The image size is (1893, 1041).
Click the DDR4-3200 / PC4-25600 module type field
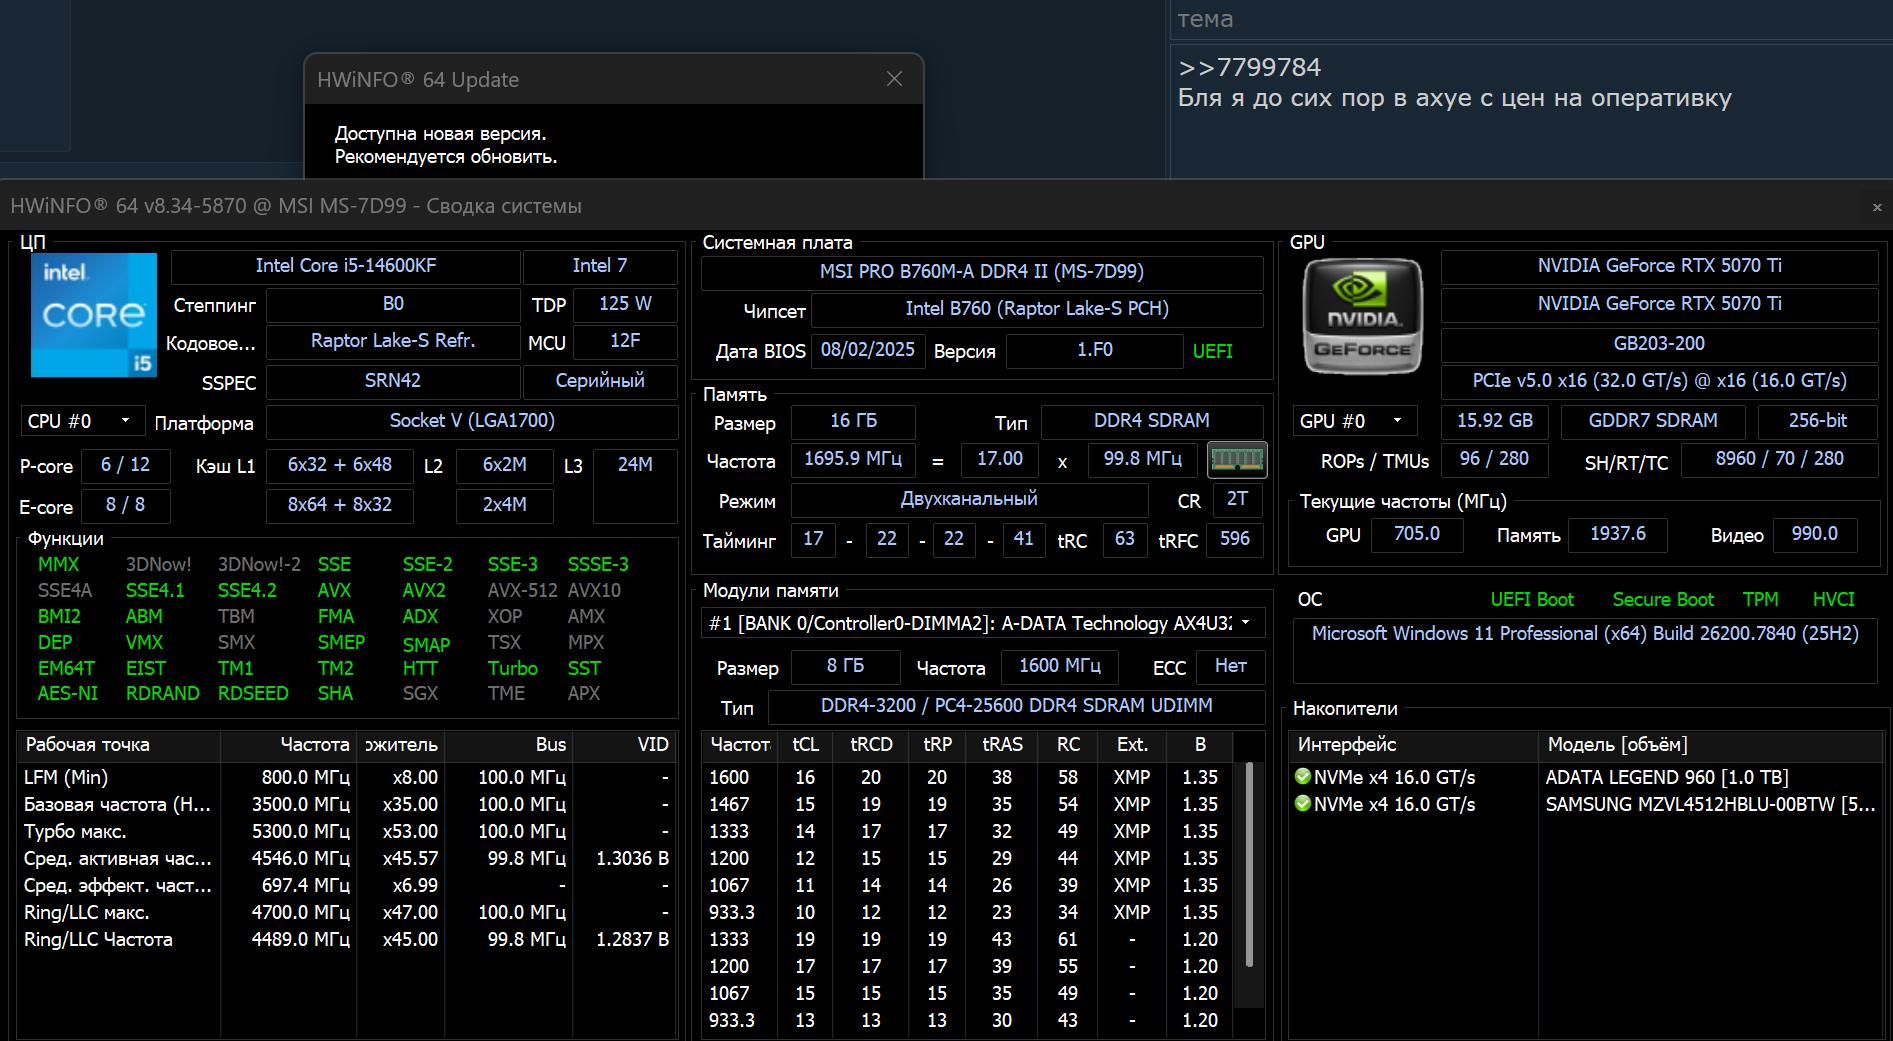click(1017, 706)
